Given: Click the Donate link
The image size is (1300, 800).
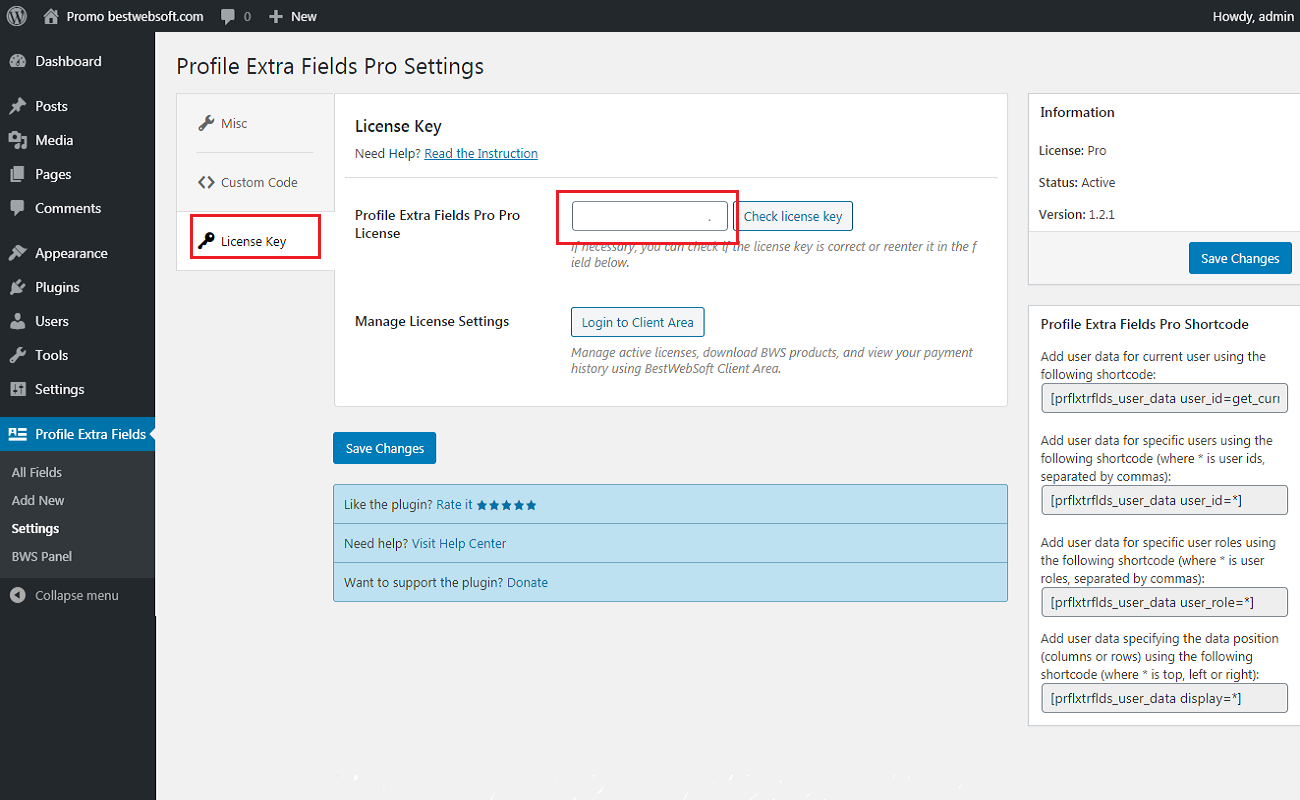Looking at the screenshot, I should pyautogui.click(x=527, y=583).
